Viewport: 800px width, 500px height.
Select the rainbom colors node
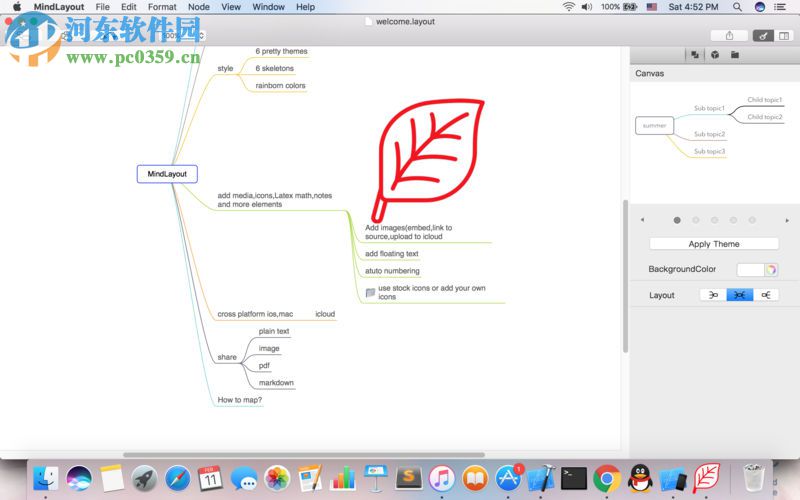click(280, 86)
